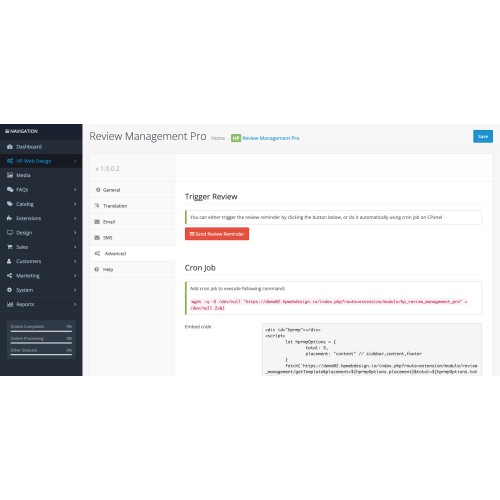Click the Customers person icon

[10, 261]
